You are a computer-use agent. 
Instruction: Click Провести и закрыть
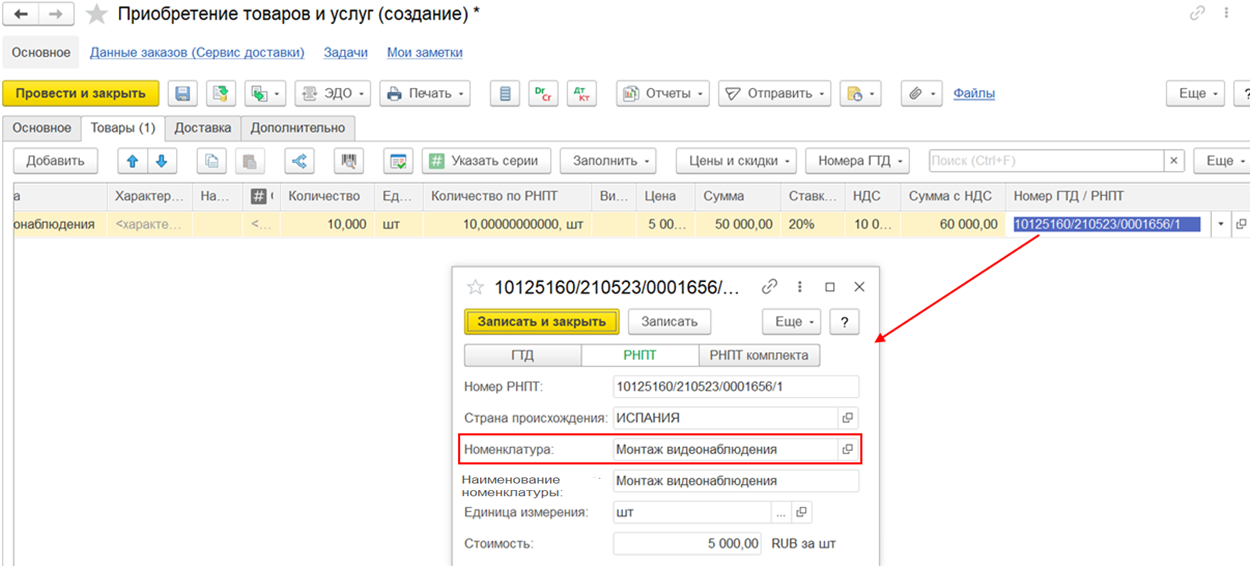[x=81, y=93]
